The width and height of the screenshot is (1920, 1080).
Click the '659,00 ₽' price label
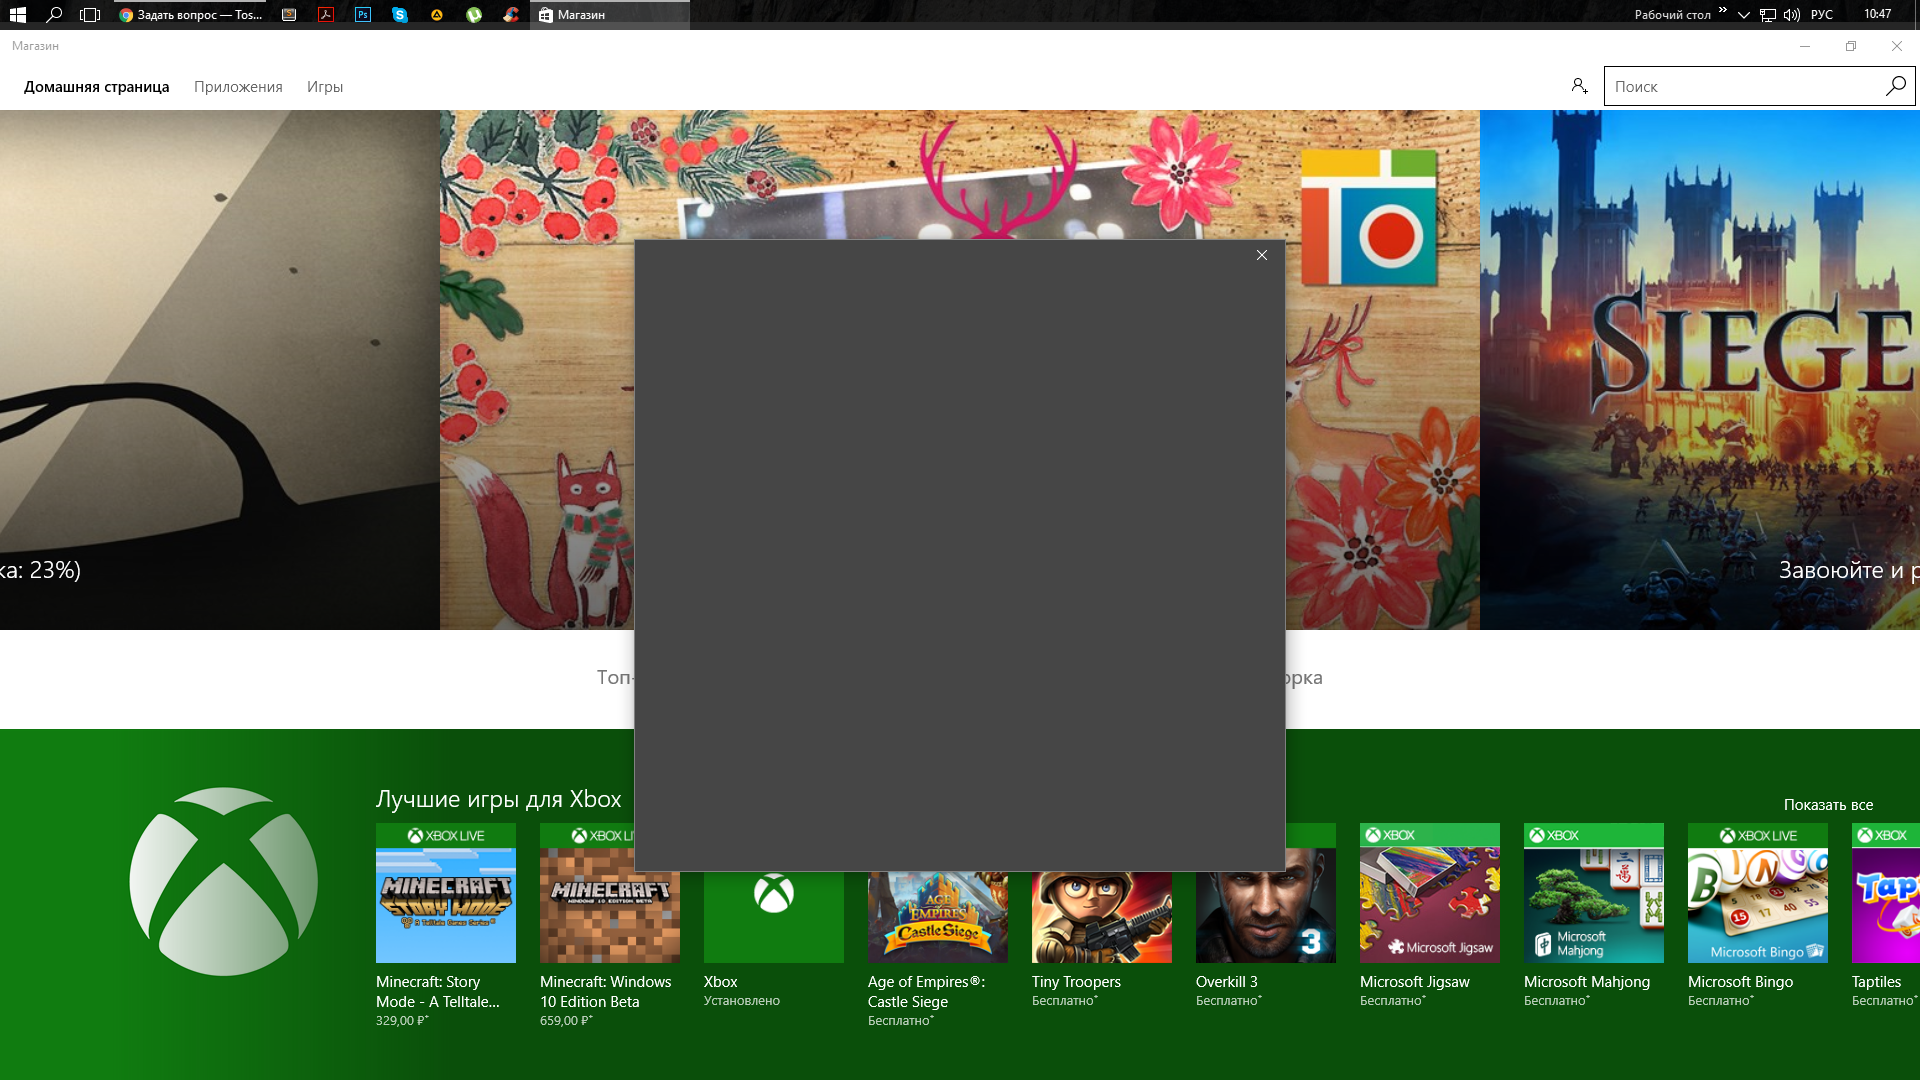click(566, 1021)
